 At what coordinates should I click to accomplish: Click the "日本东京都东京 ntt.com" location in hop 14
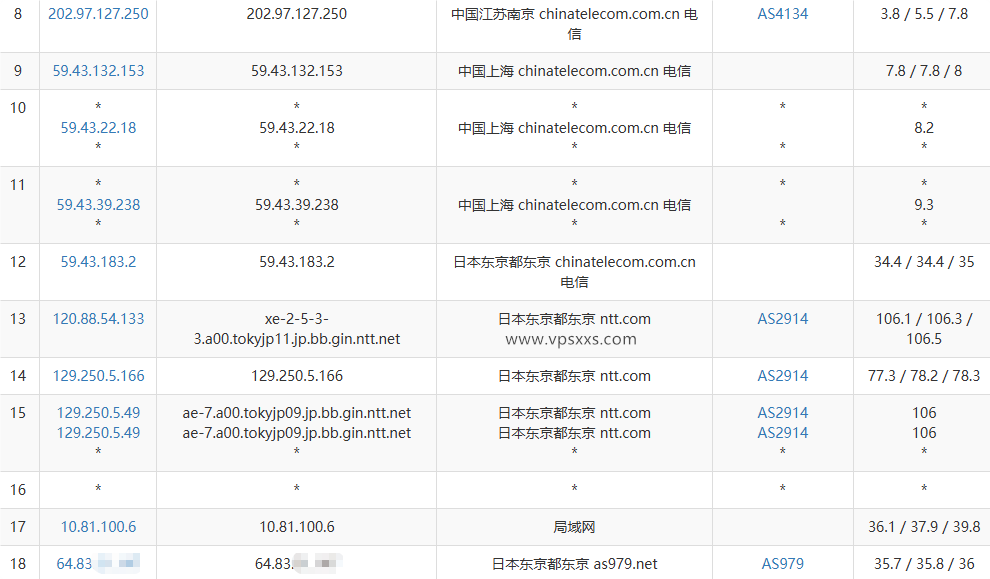(x=574, y=376)
